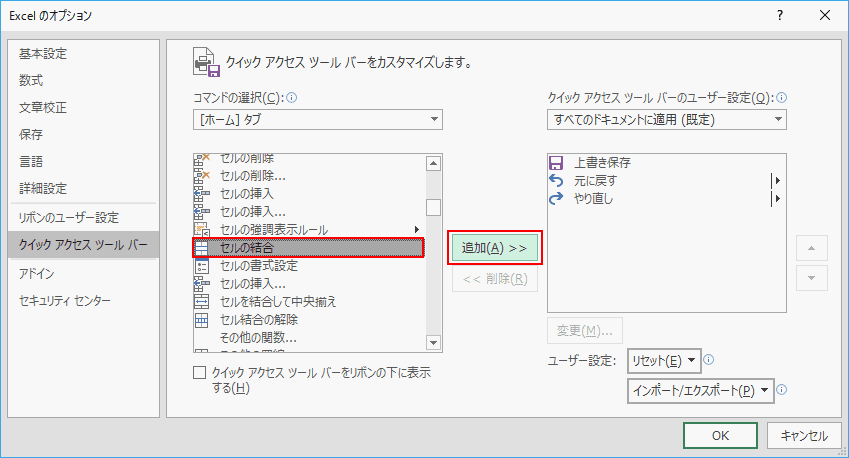Viewport: 849px width, 458px height.
Task: Select セルの強調表示ルール in command list
Action: (x=309, y=230)
